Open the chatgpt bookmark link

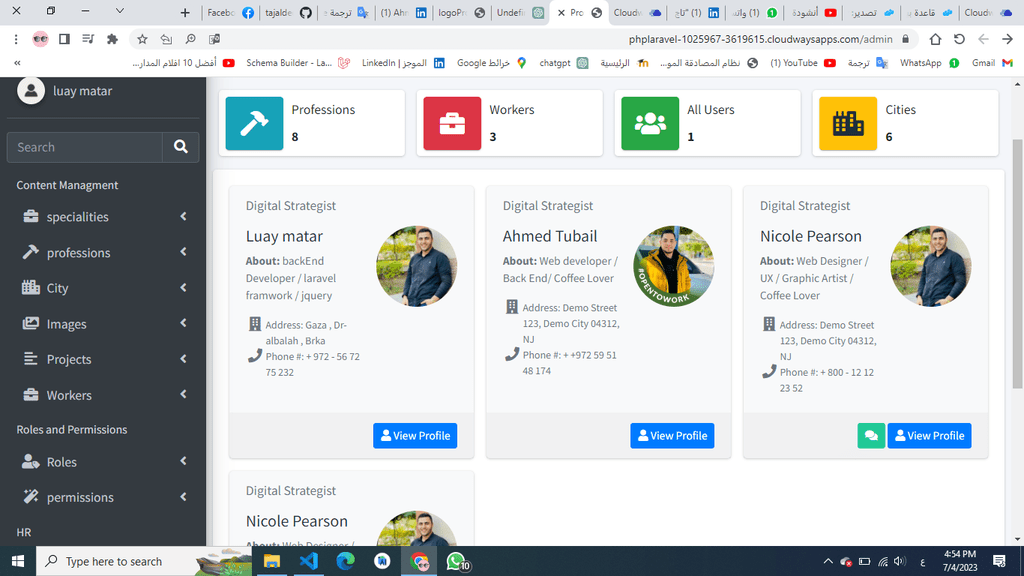click(564, 63)
